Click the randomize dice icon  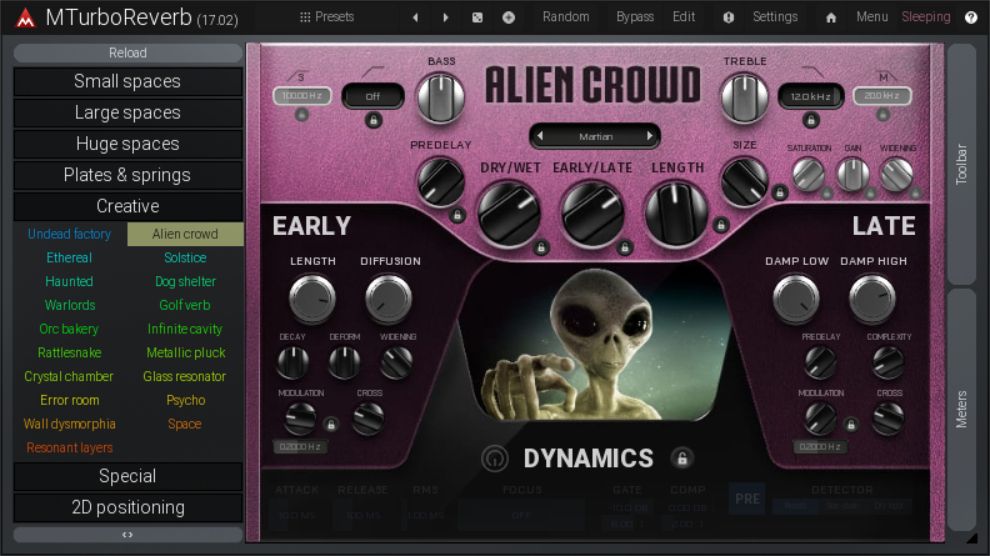click(x=477, y=18)
